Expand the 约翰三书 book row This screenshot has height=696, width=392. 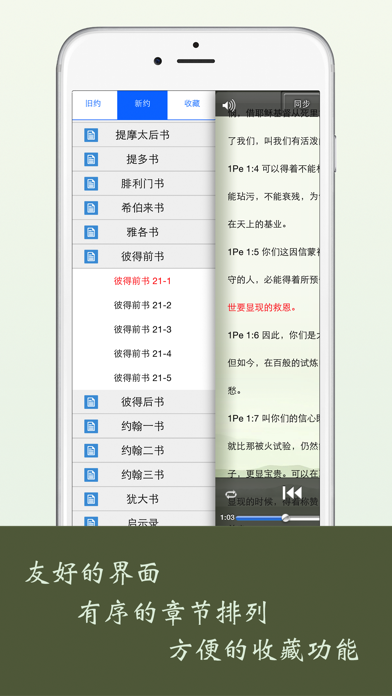coord(144,475)
